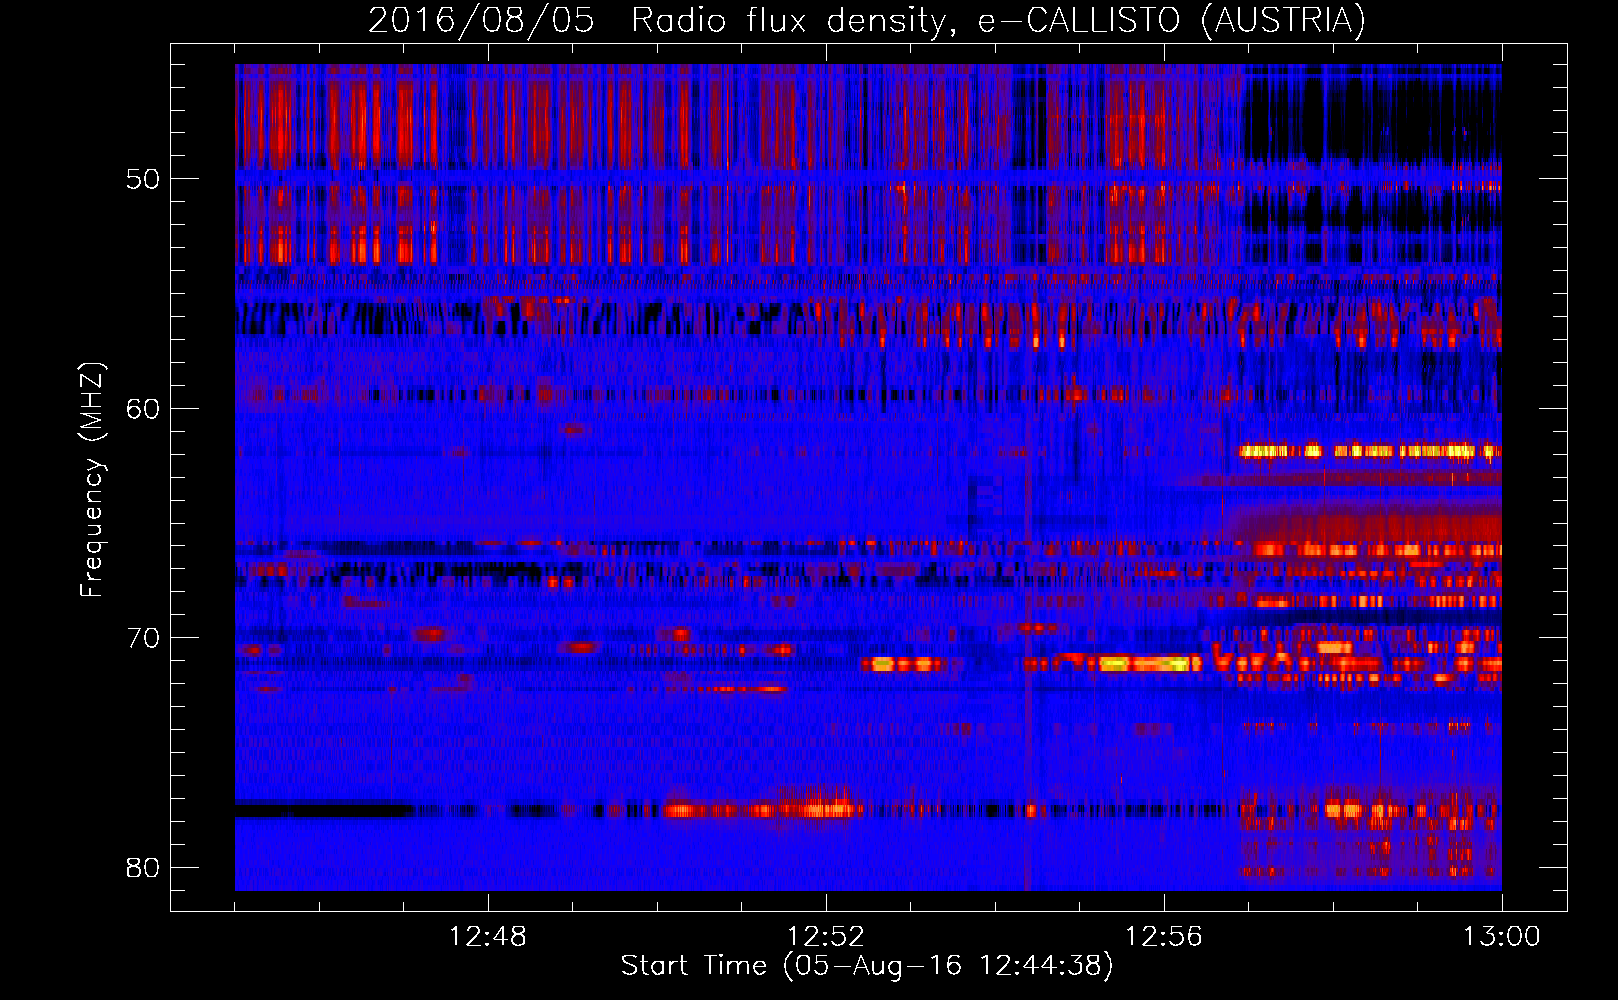The image size is (1618, 1000).
Task: Click the 12:52 time tick label
Action: click(x=825, y=937)
